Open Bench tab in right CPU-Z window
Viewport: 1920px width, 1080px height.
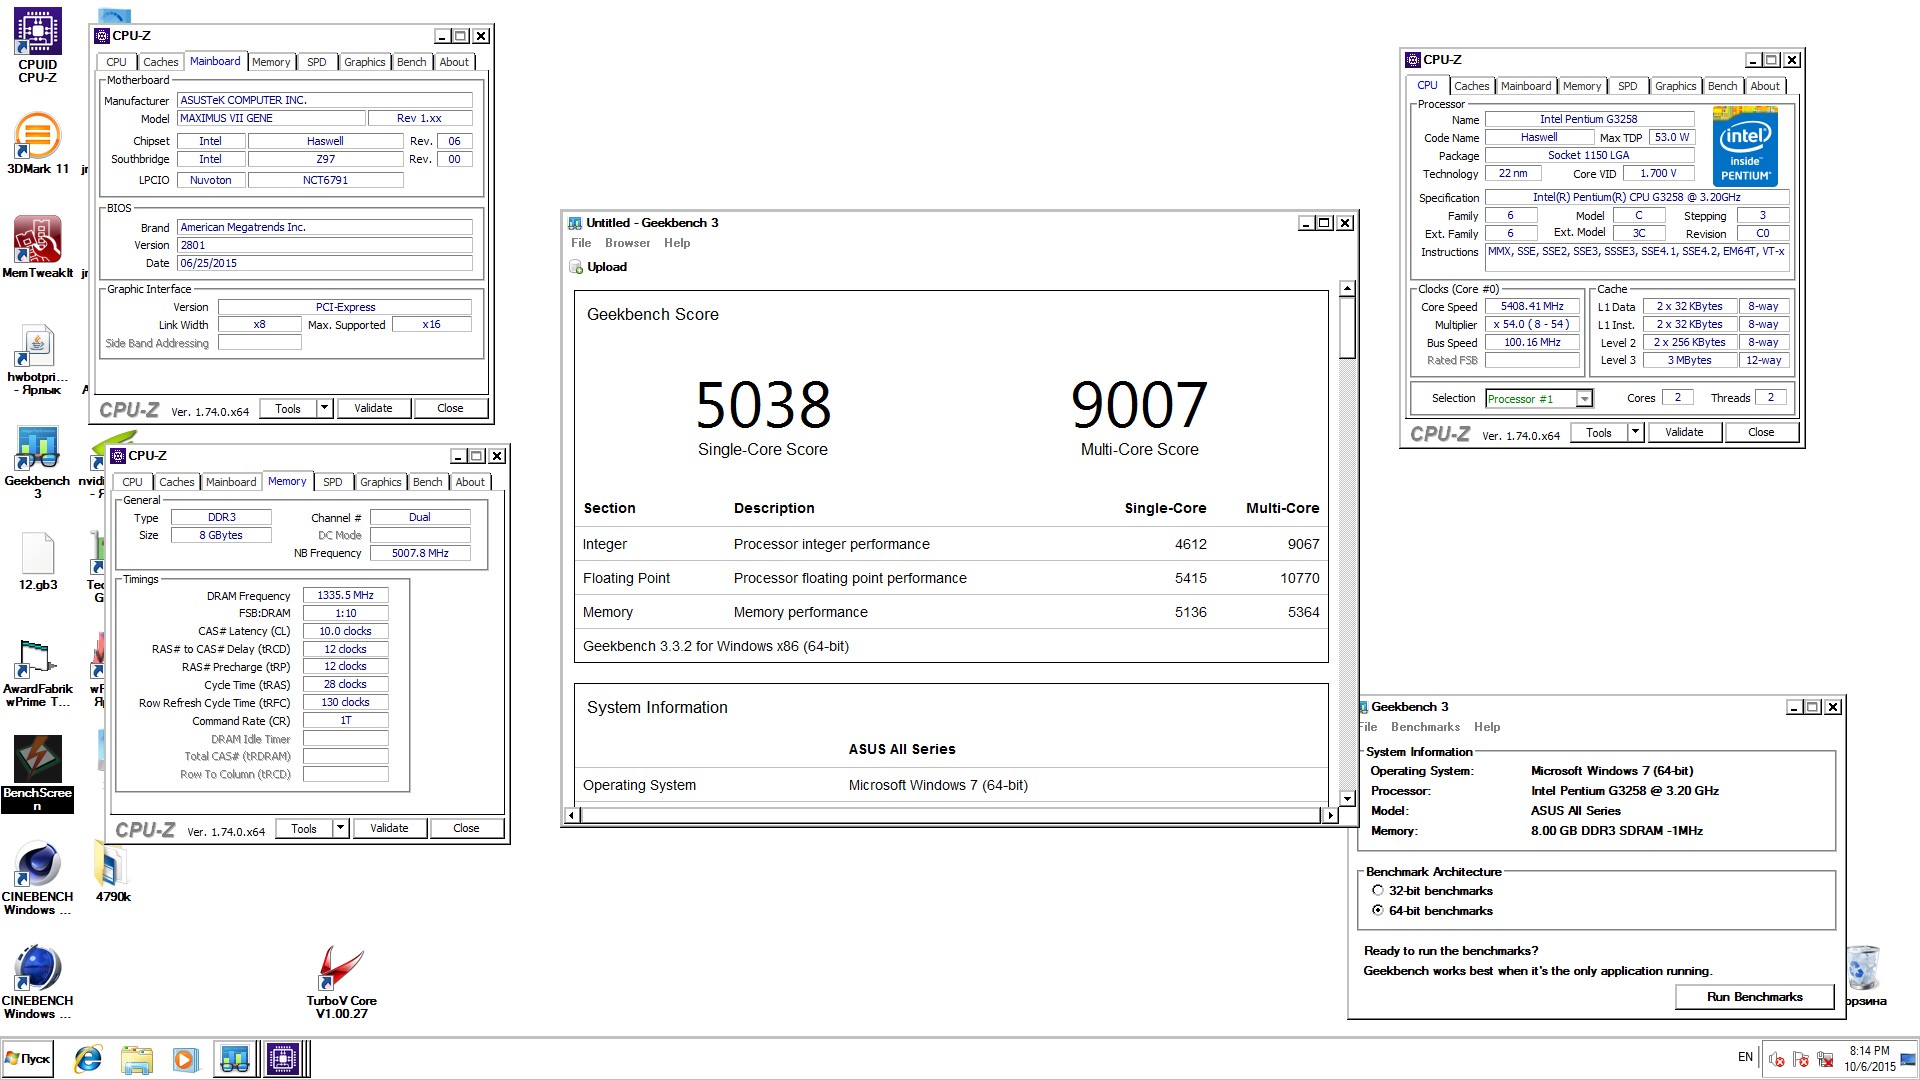(x=1722, y=86)
